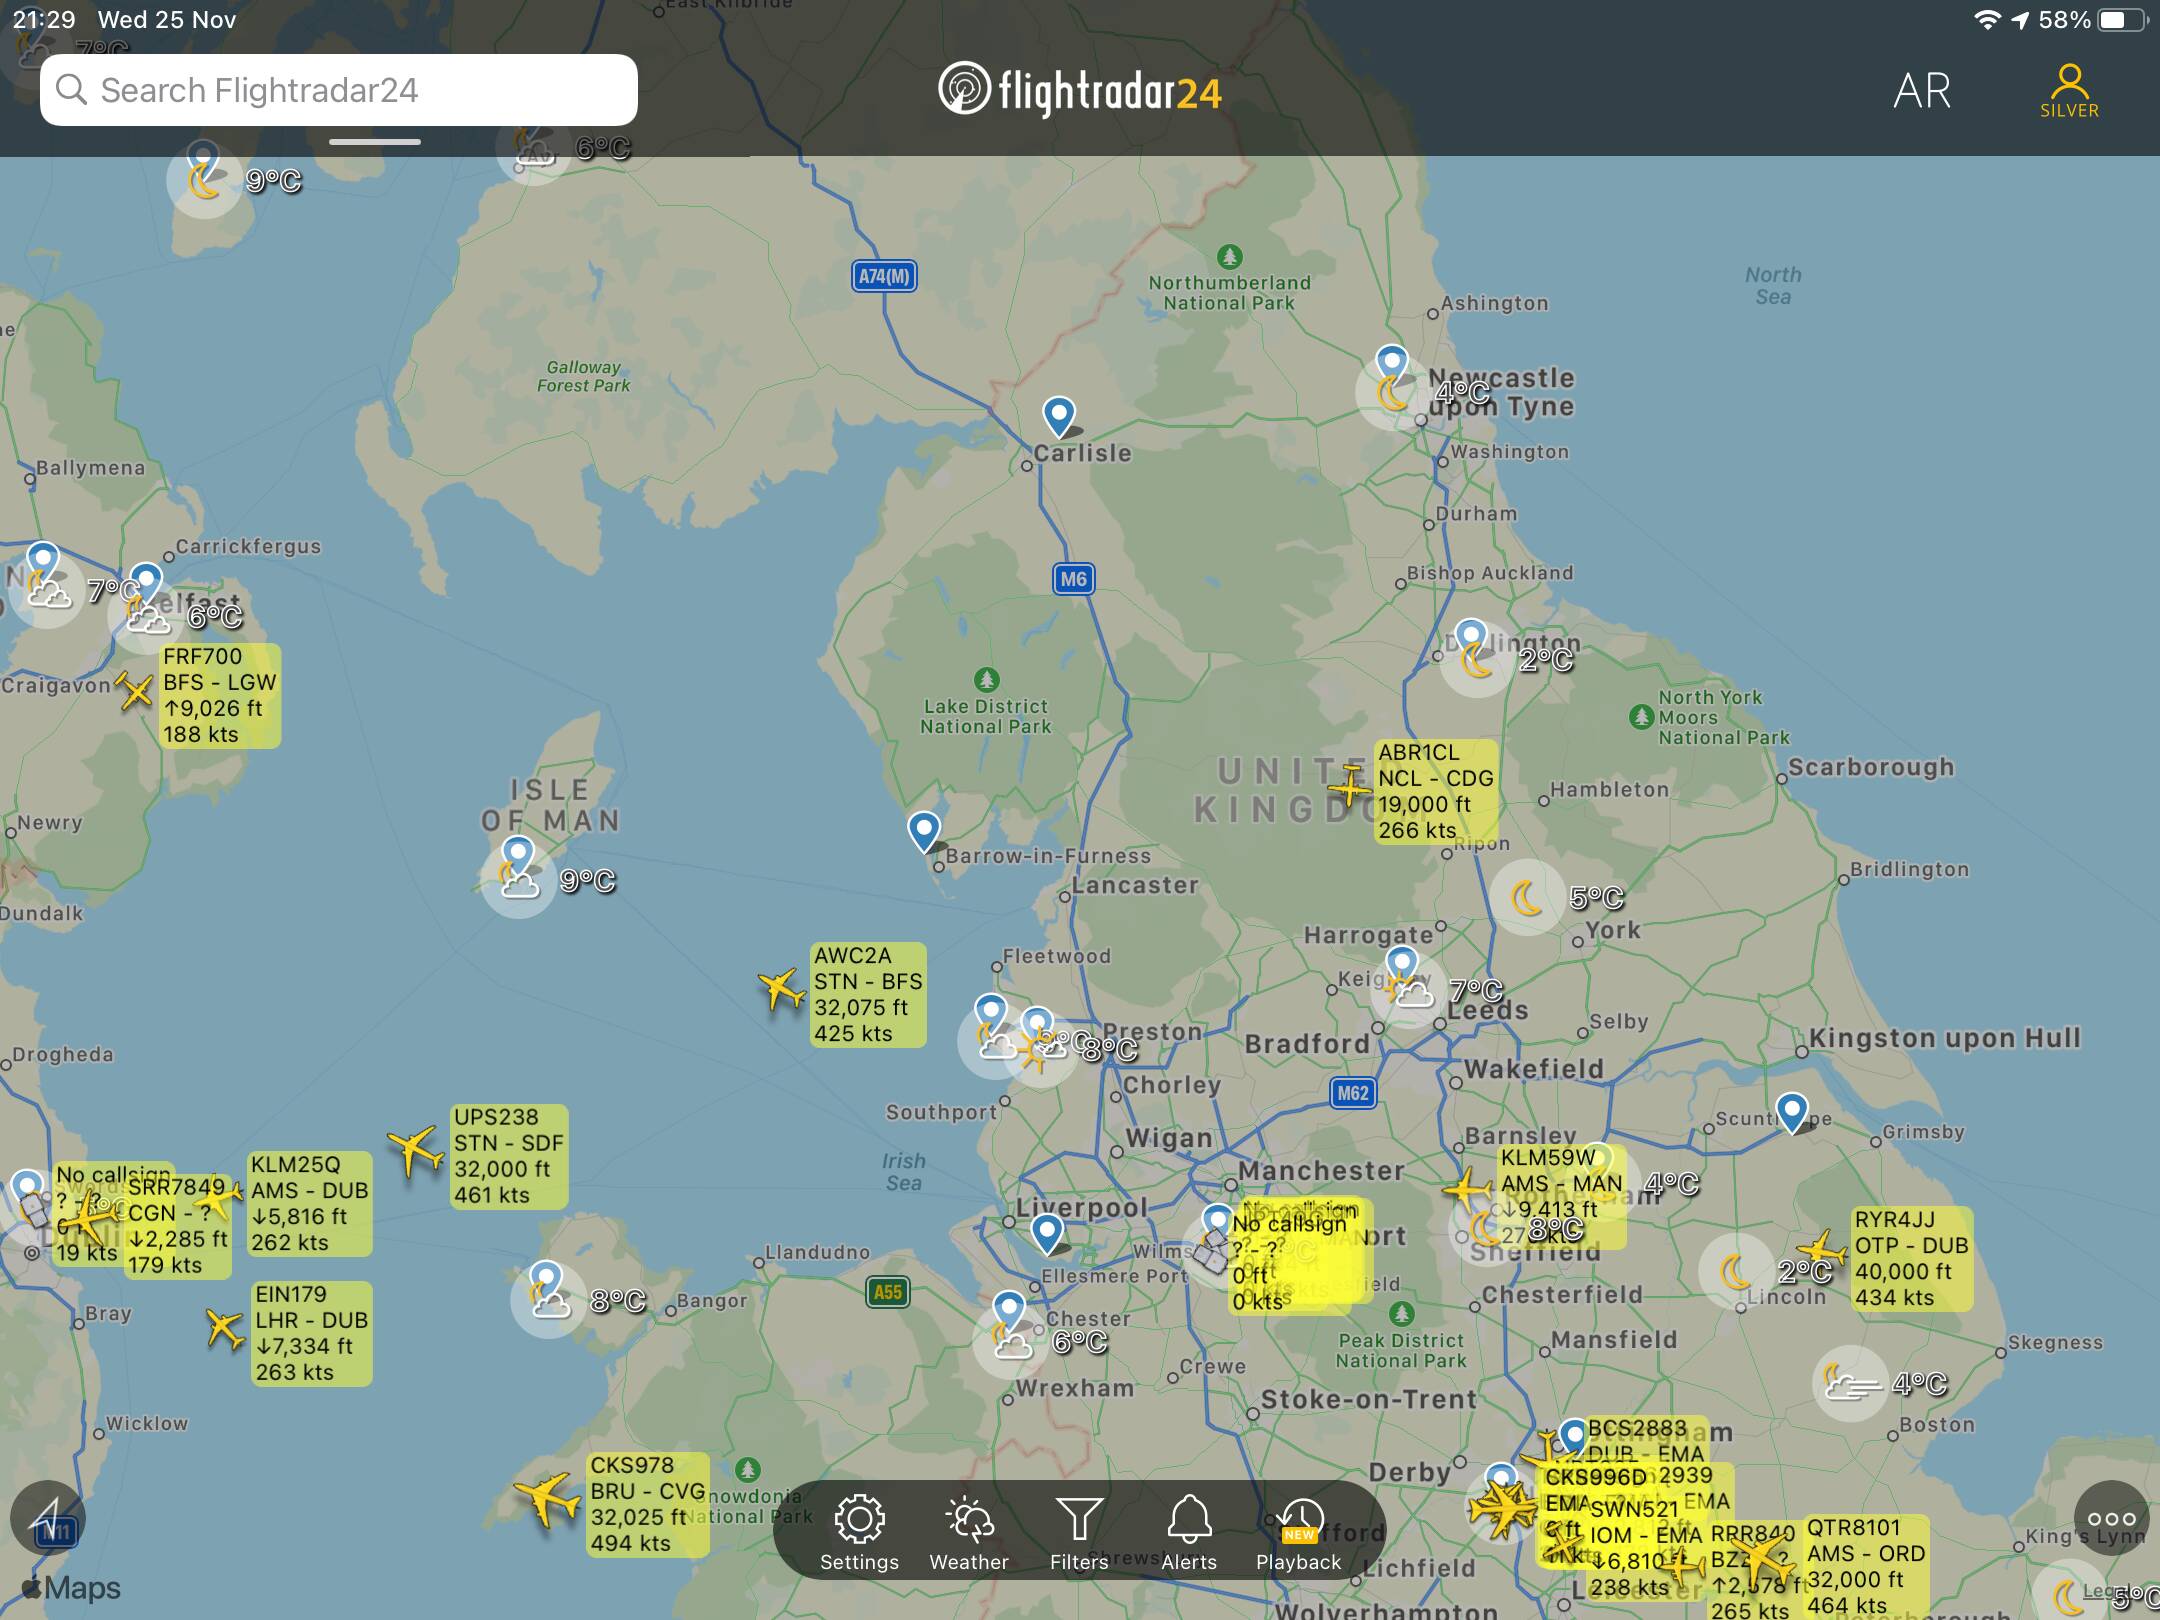Select the EIN179 aircraft icon

click(x=224, y=1329)
